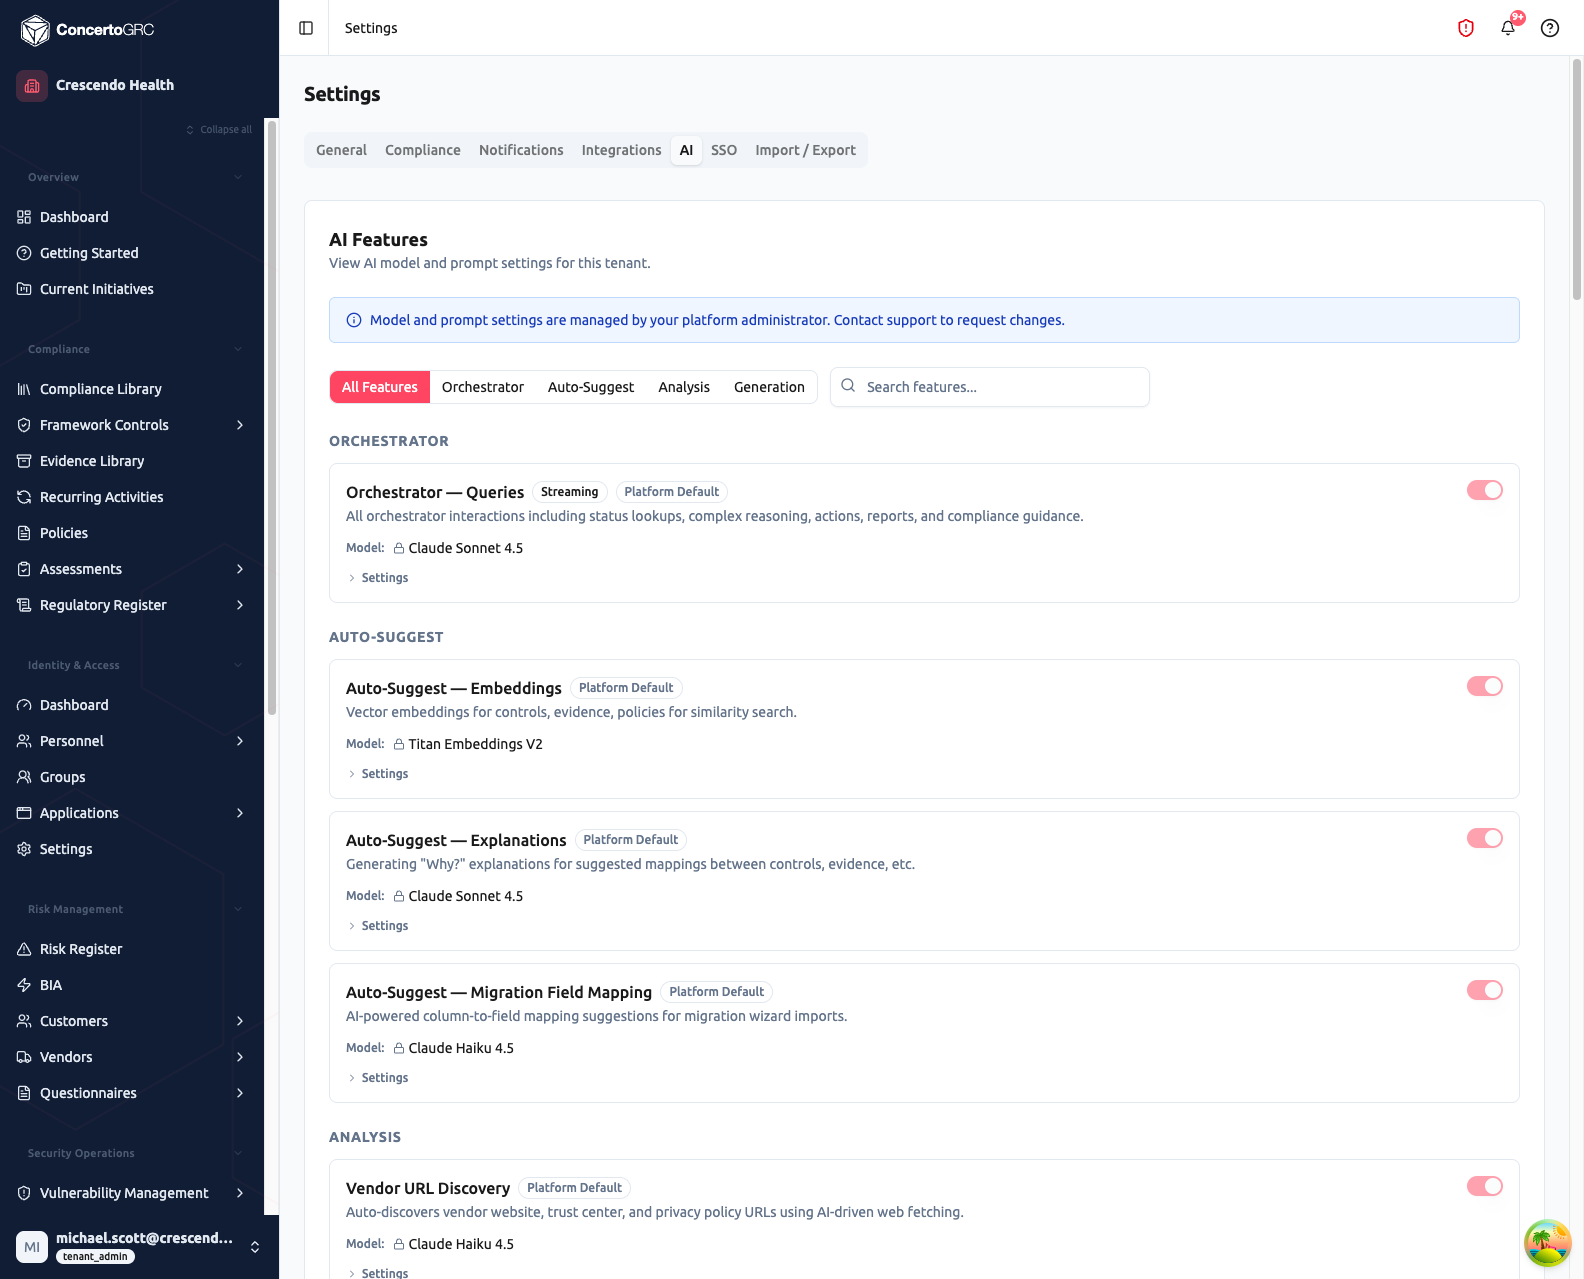Toggle Orchestrator — Queries feature switch
Image resolution: width=1584 pixels, height=1279 pixels.
click(x=1485, y=490)
